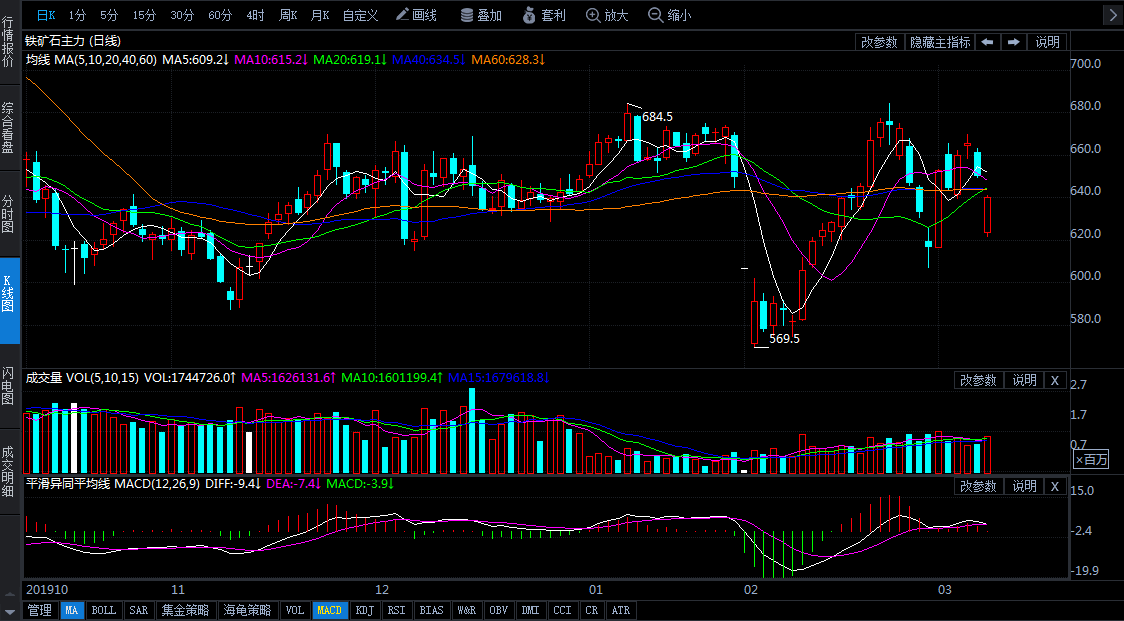Click the 684.5 high price marker
1124x621 pixels.
657,117
